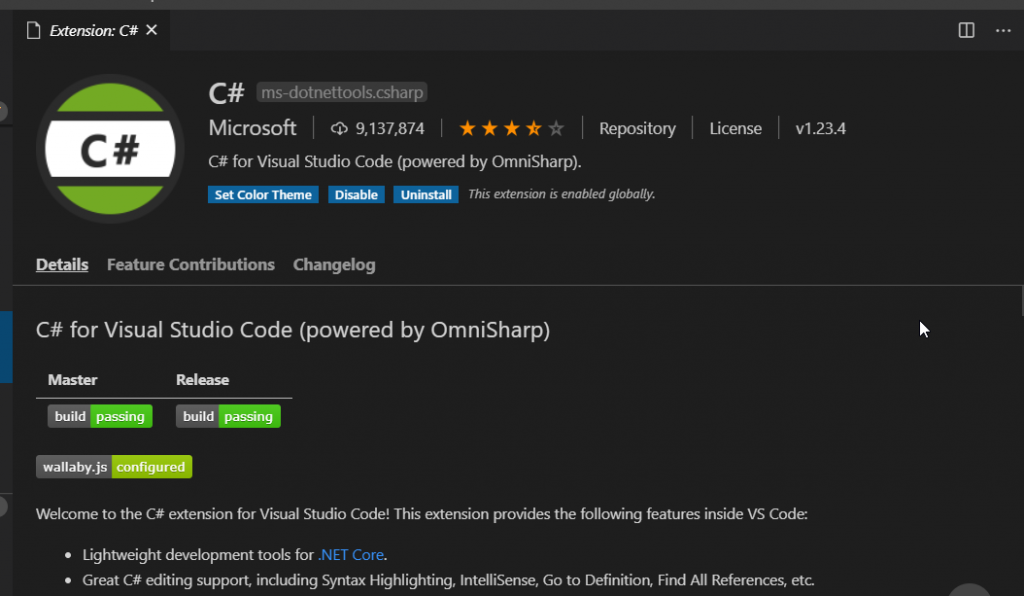
Task: Follow the .NET Core hyperlink
Action: (351, 554)
